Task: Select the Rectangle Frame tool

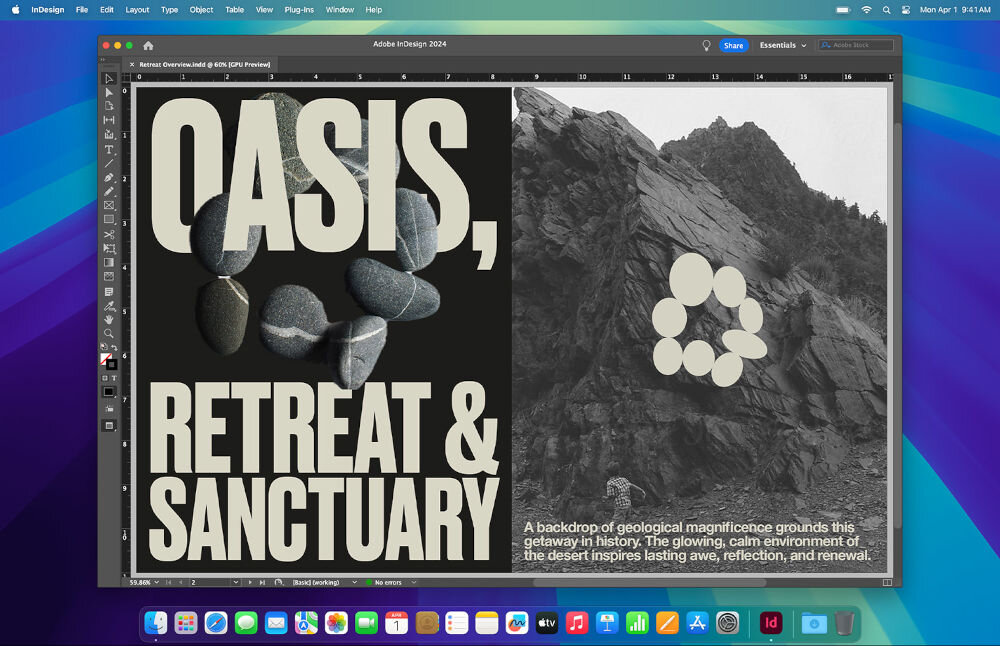Action: (109, 205)
